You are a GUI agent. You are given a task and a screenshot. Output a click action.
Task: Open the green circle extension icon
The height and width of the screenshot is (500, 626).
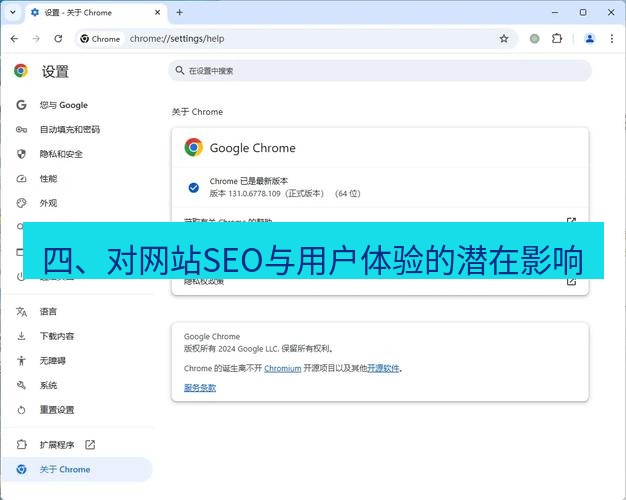tap(535, 39)
